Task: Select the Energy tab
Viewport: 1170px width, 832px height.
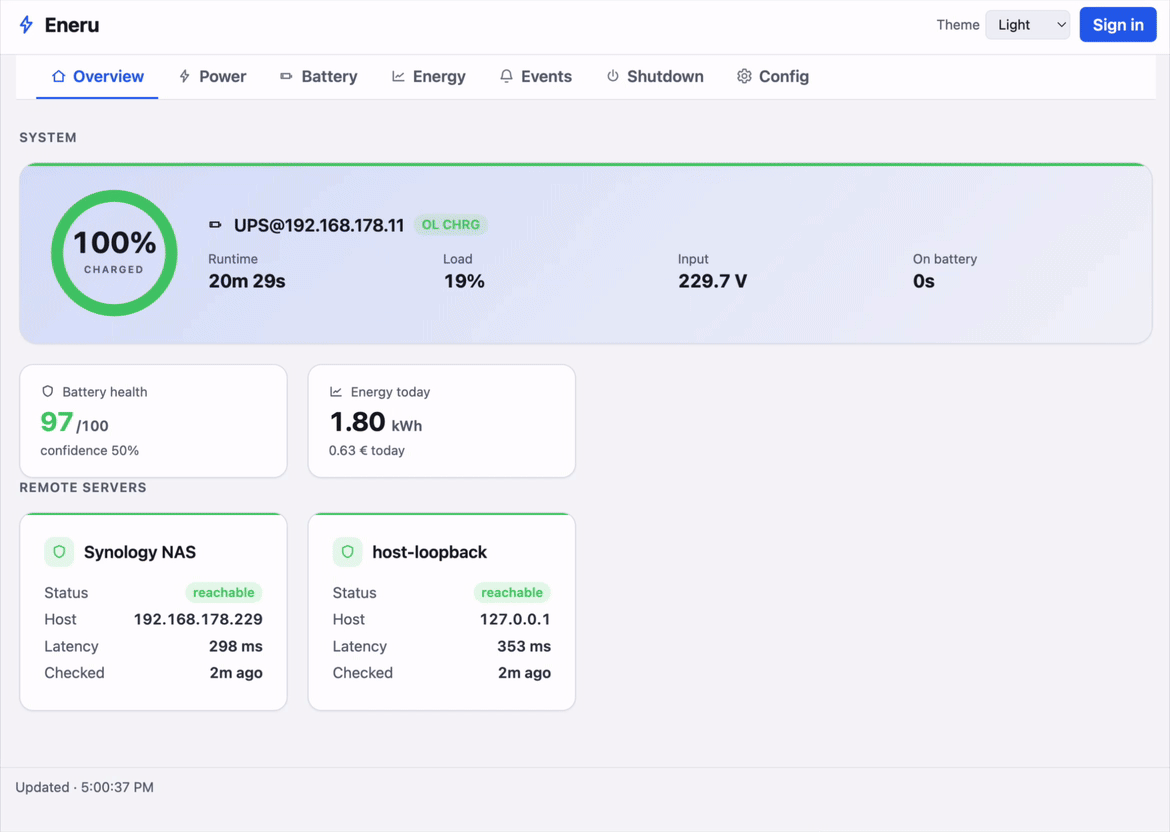Action: tap(428, 76)
